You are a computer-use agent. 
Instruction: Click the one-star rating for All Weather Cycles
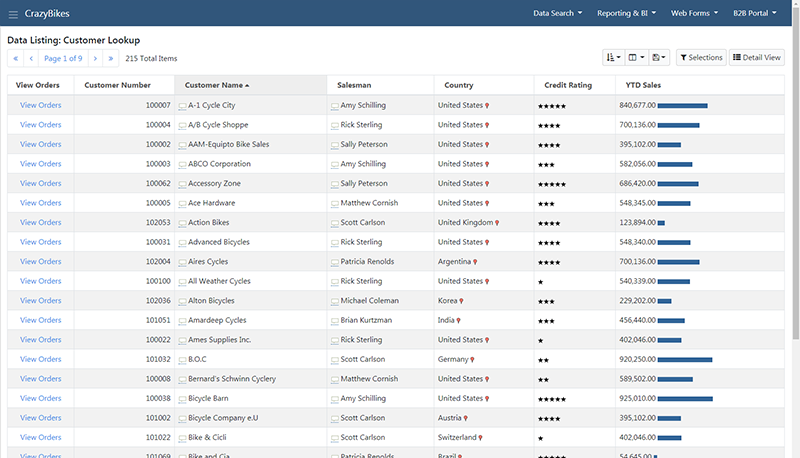click(x=540, y=282)
